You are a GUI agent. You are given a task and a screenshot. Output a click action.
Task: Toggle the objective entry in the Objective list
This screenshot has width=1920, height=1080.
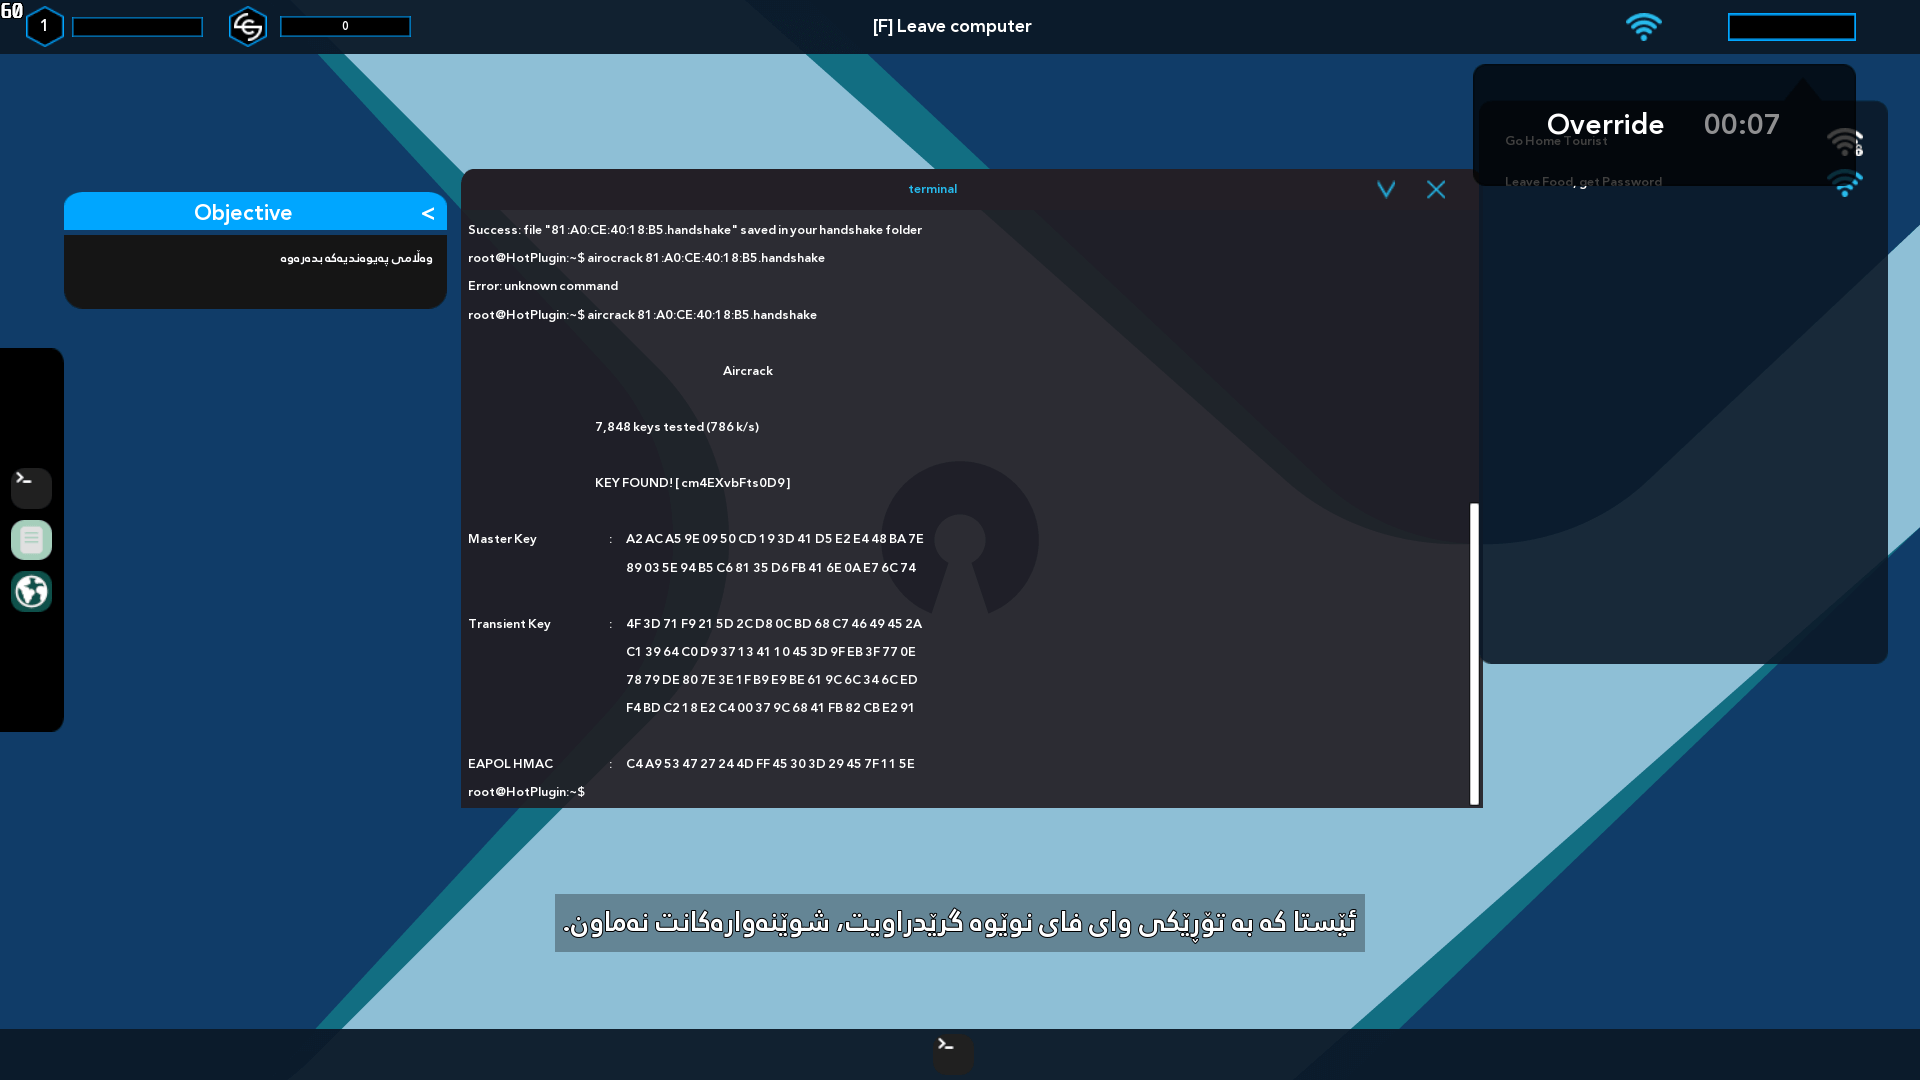pyautogui.click(x=255, y=259)
